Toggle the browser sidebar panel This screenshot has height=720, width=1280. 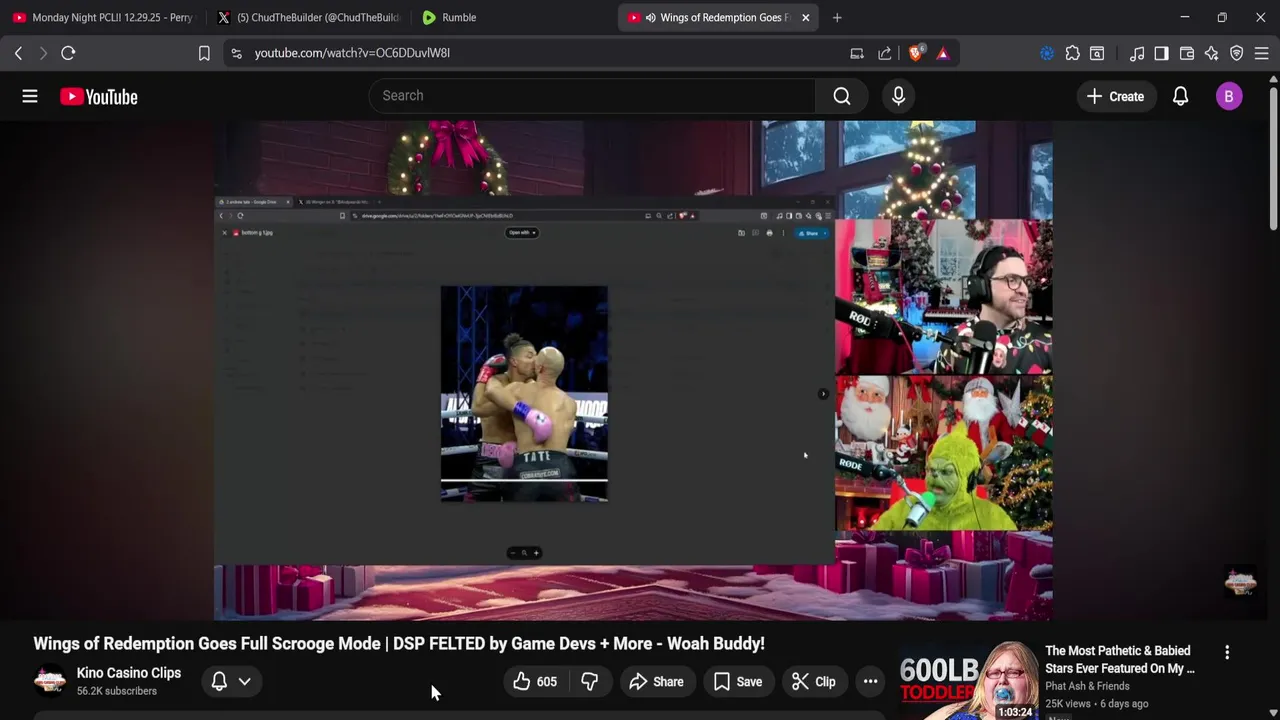coord(1161,53)
